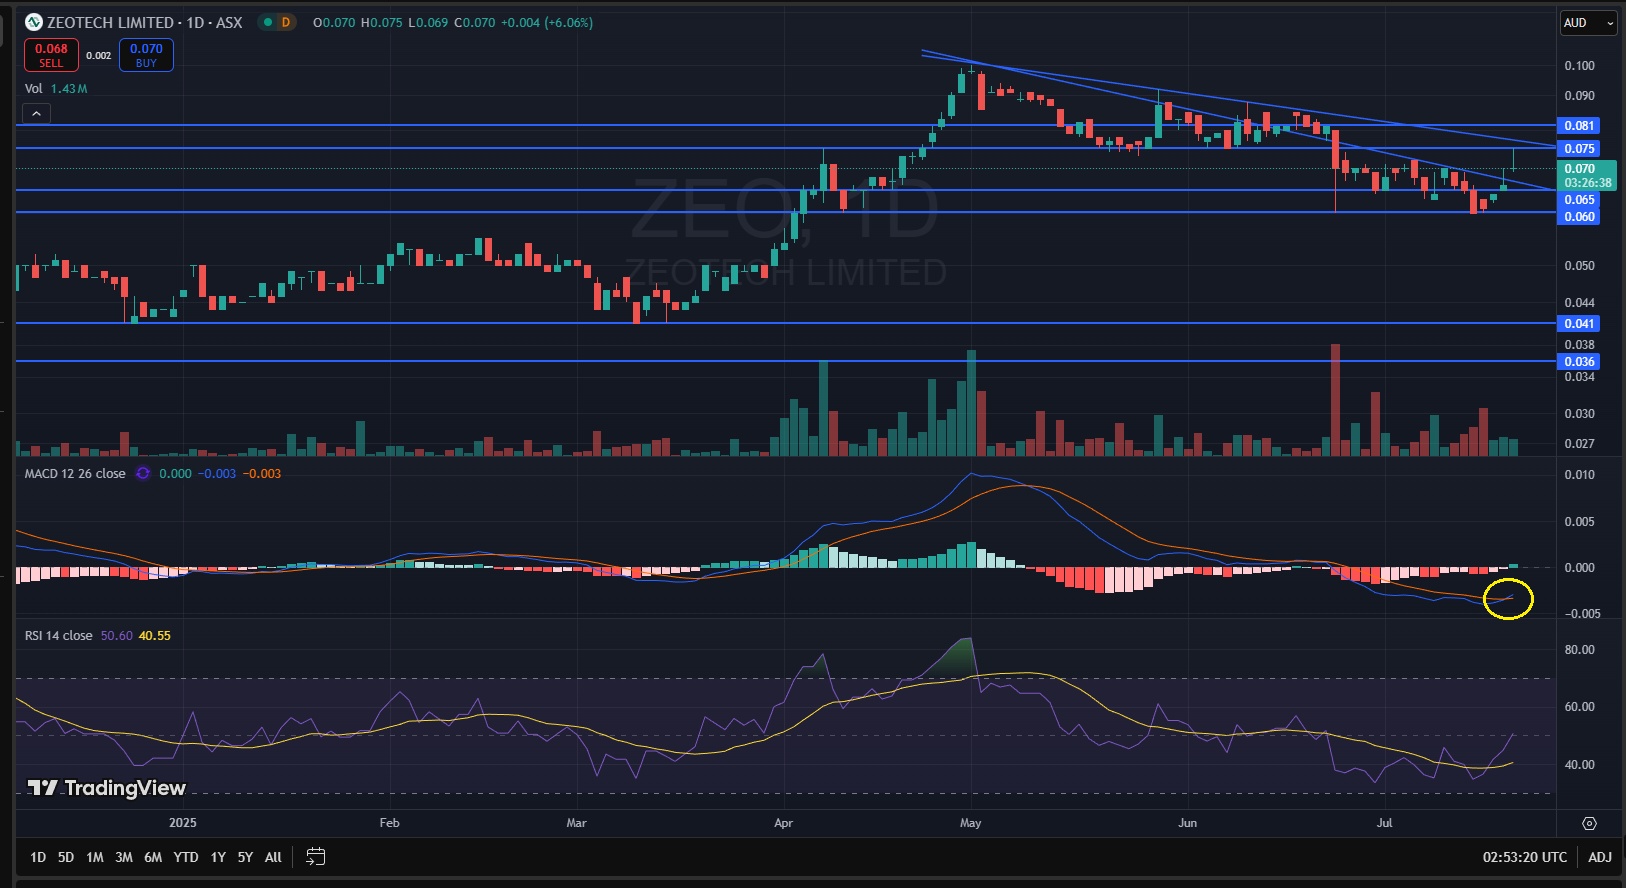Select the 6M time range

tap(153, 857)
